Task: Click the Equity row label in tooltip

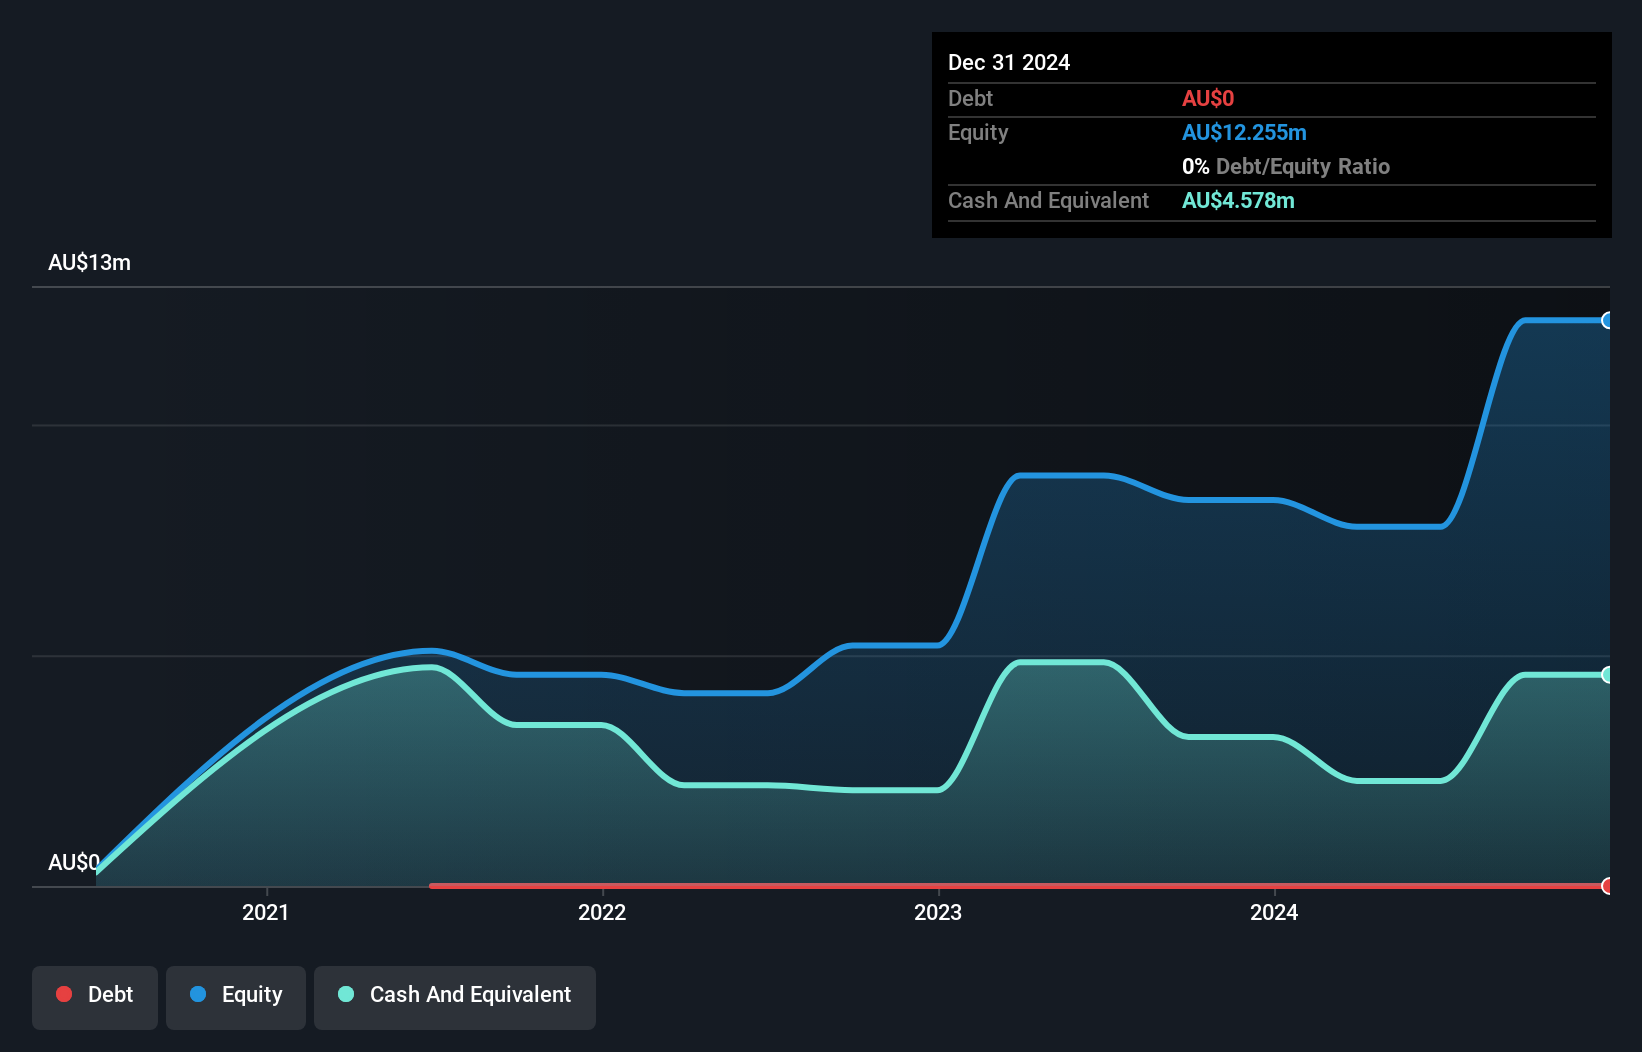Action: point(978,132)
